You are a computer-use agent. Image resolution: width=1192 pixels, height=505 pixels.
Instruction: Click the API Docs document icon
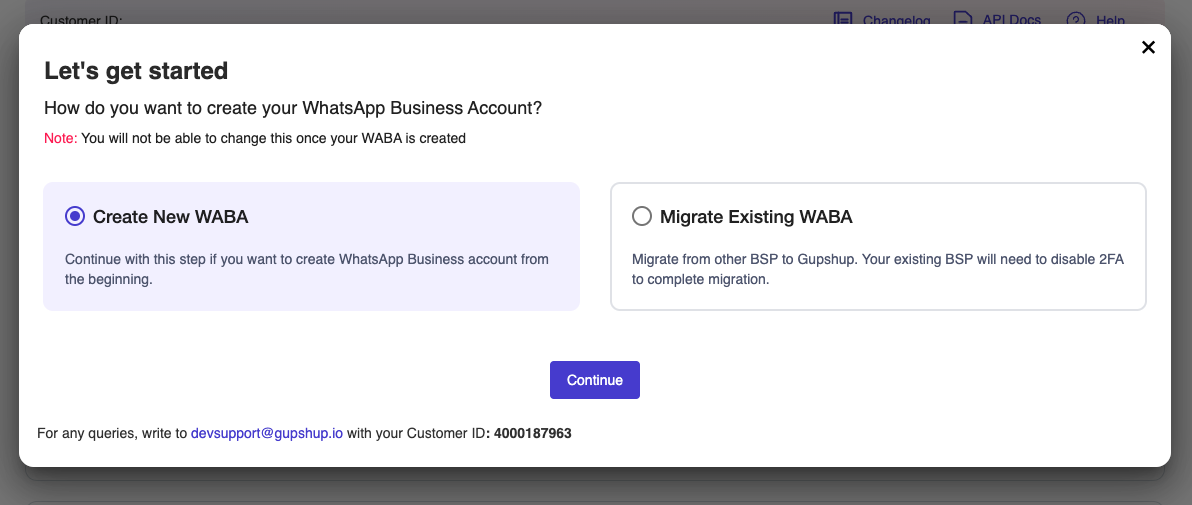(x=963, y=18)
